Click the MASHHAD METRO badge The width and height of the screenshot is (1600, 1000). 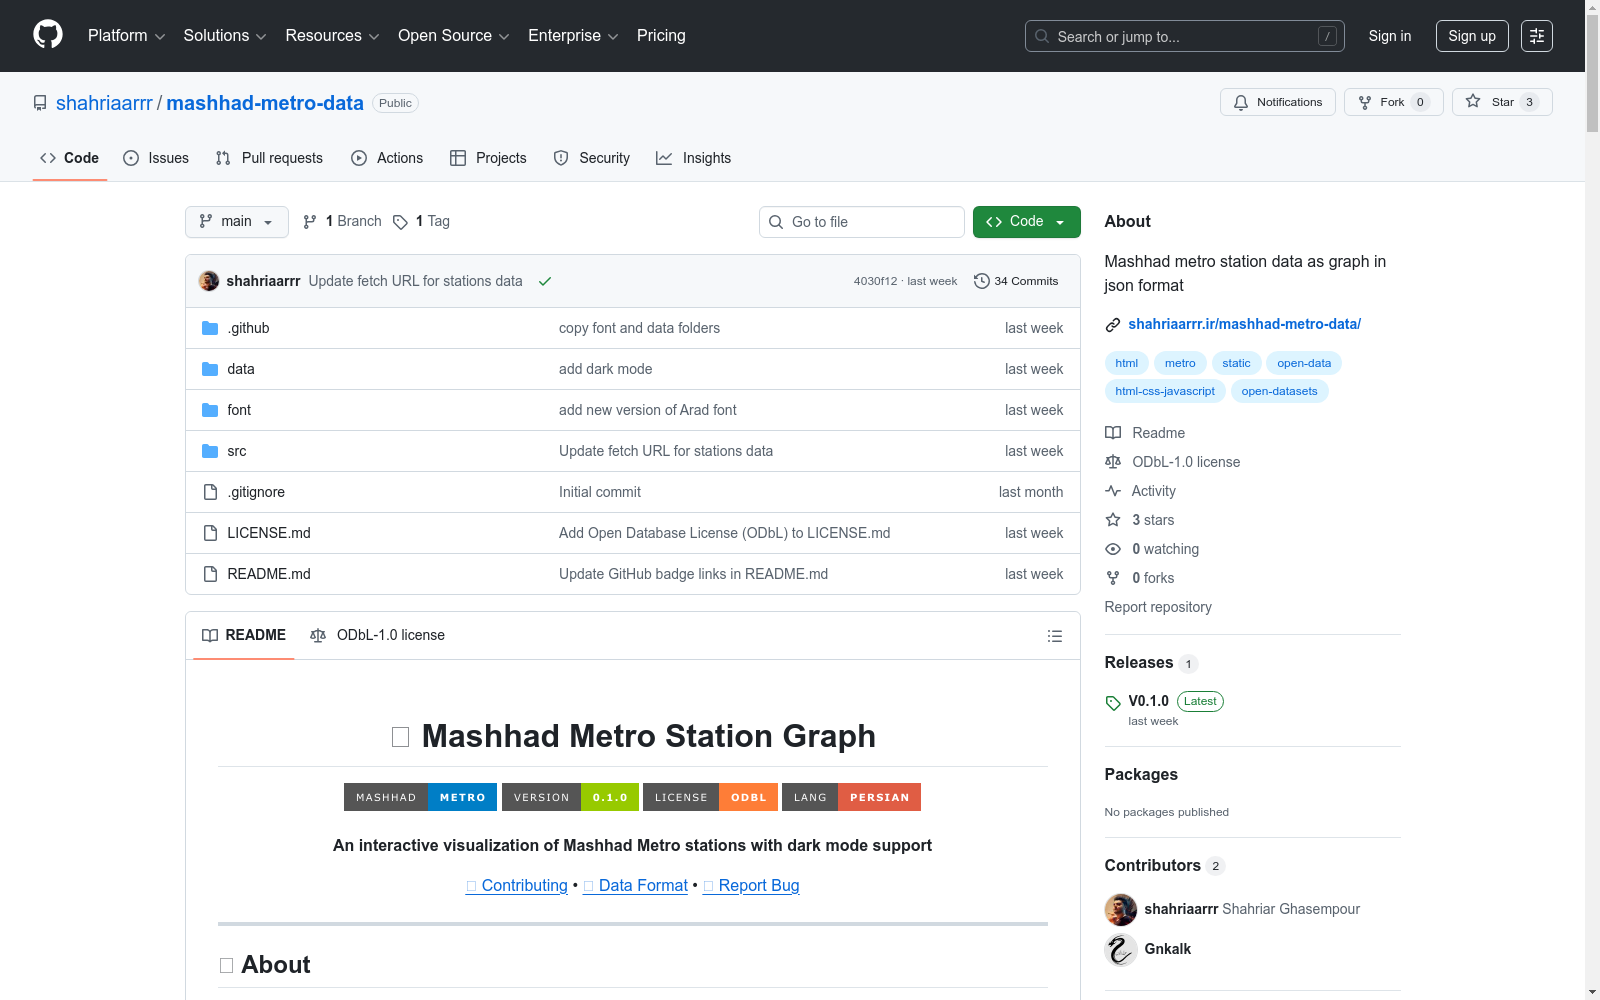coord(421,797)
